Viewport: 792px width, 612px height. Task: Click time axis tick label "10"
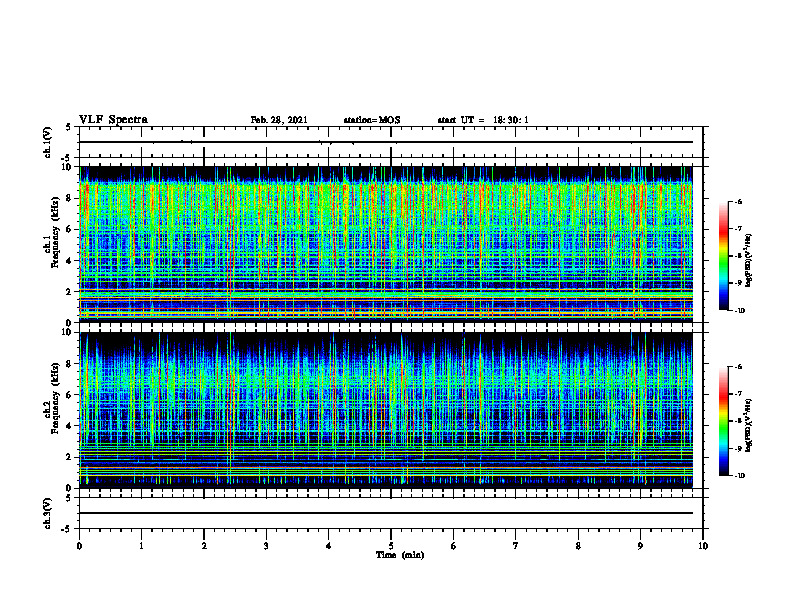point(703,546)
